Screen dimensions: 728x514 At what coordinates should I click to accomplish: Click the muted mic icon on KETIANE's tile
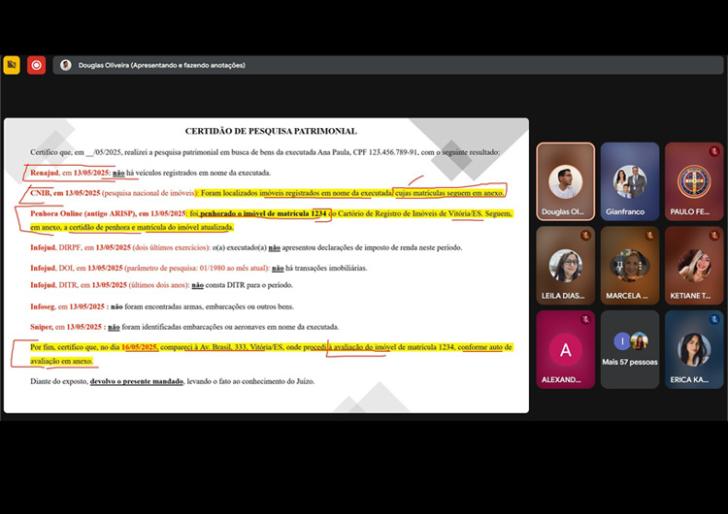click(x=714, y=235)
